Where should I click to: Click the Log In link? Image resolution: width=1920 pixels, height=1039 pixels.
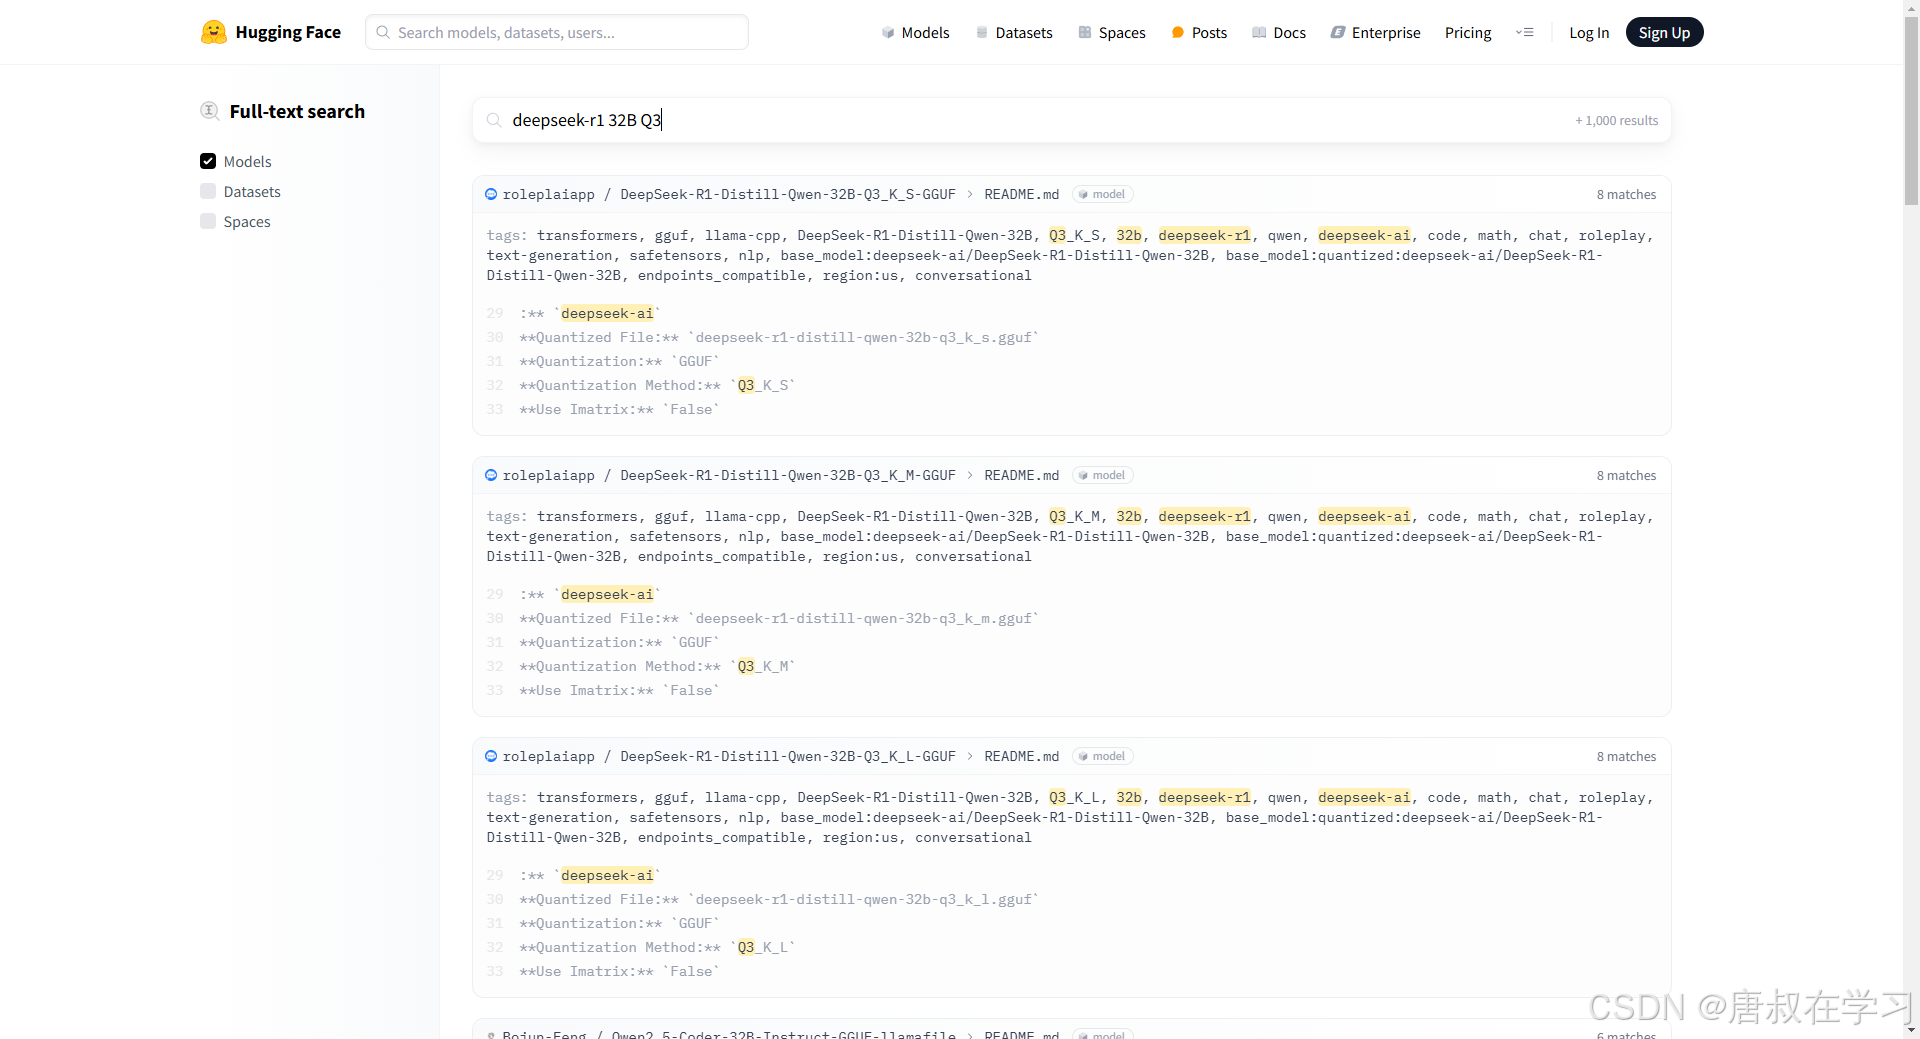[1589, 32]
